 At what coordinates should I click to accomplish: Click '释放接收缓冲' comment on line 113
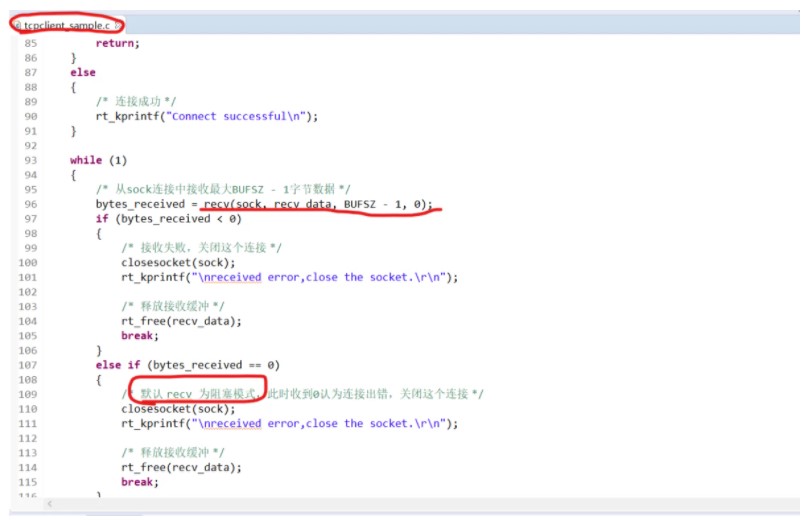[x=172, y=453]
